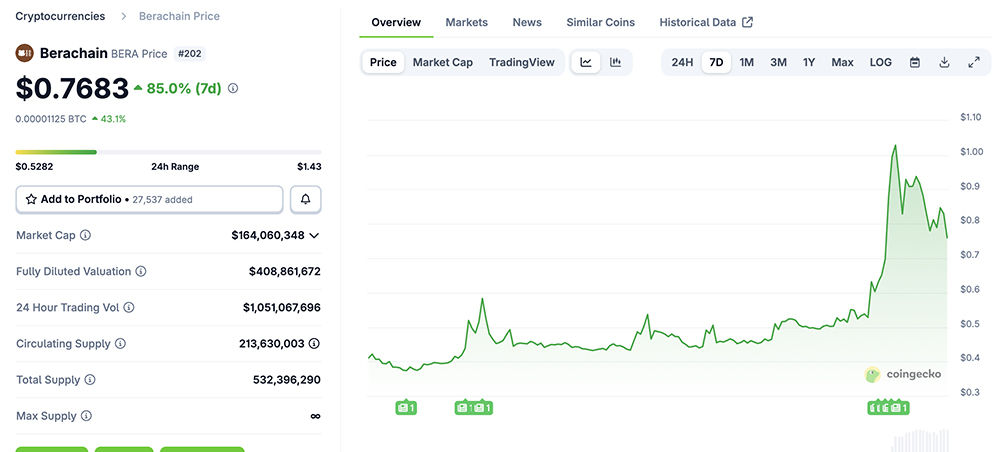Click the $0.5282 range low value
This screenshot has width=1000, height=452.
point(34,167)
